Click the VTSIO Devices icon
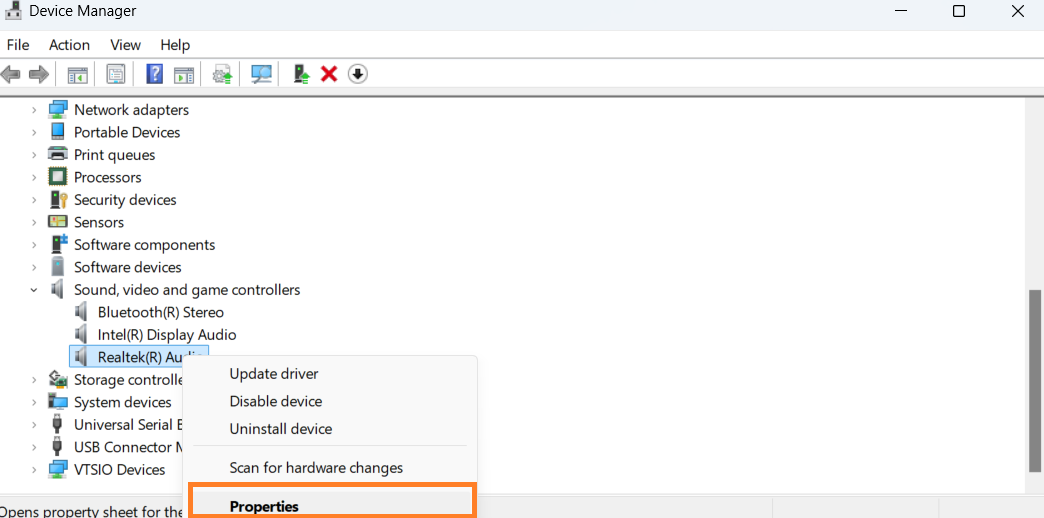Viewport: 1044px width, 518px height. 58,469
